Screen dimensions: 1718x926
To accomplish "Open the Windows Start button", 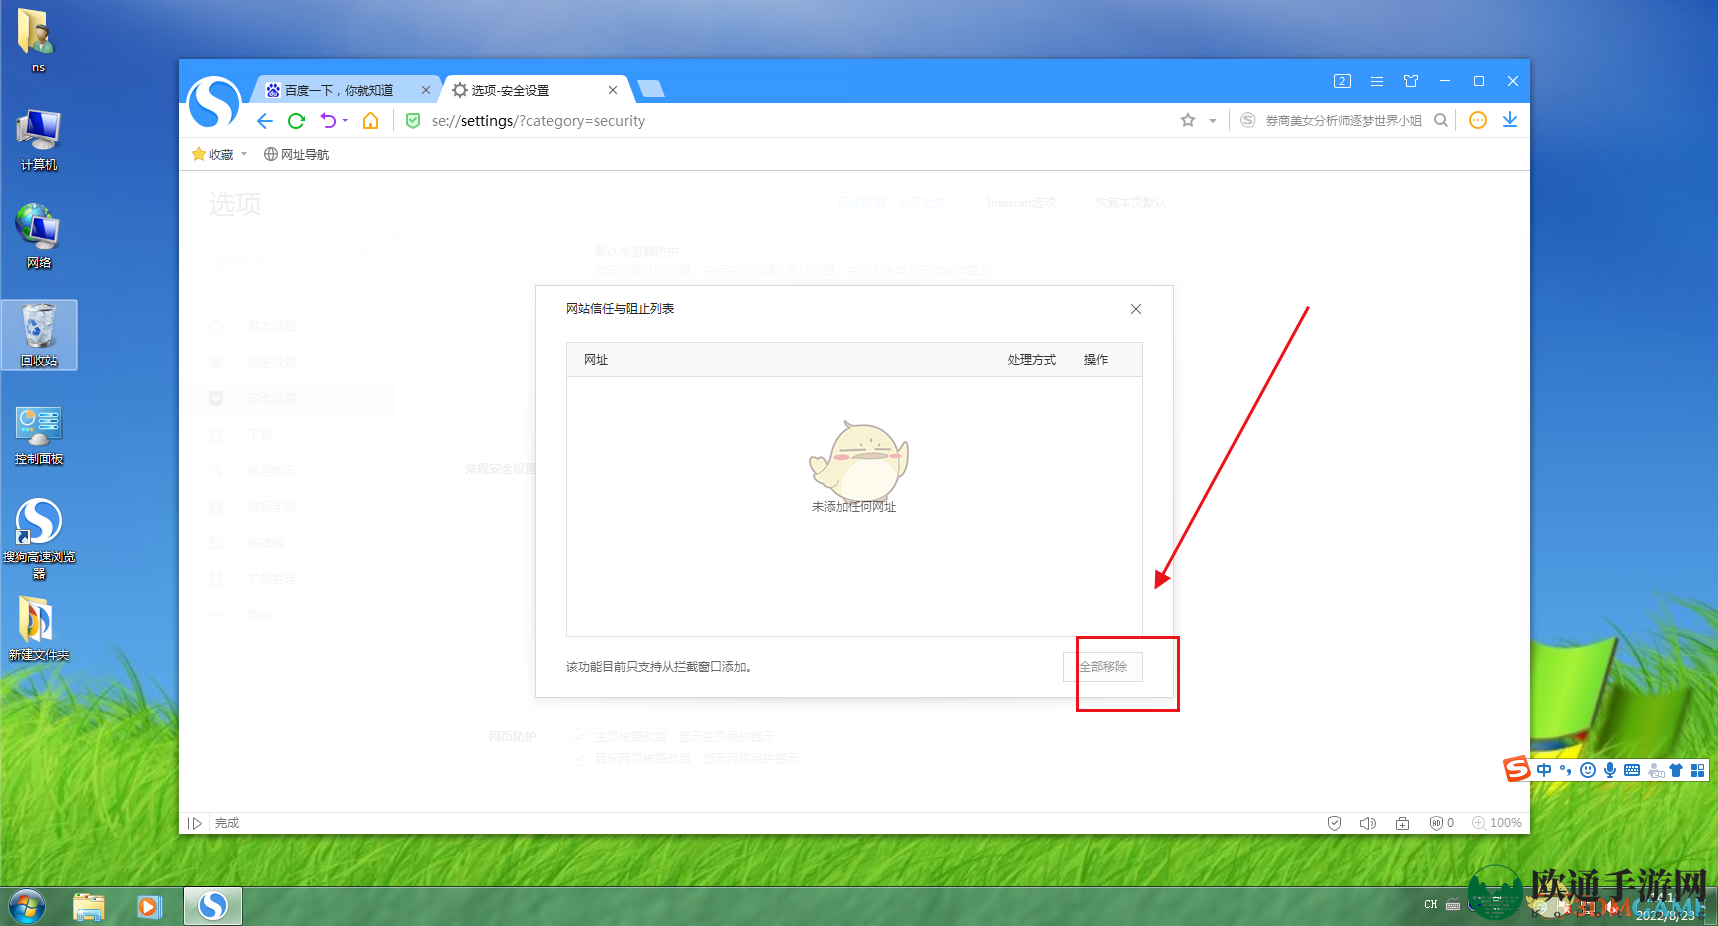I will coord(27,907).
